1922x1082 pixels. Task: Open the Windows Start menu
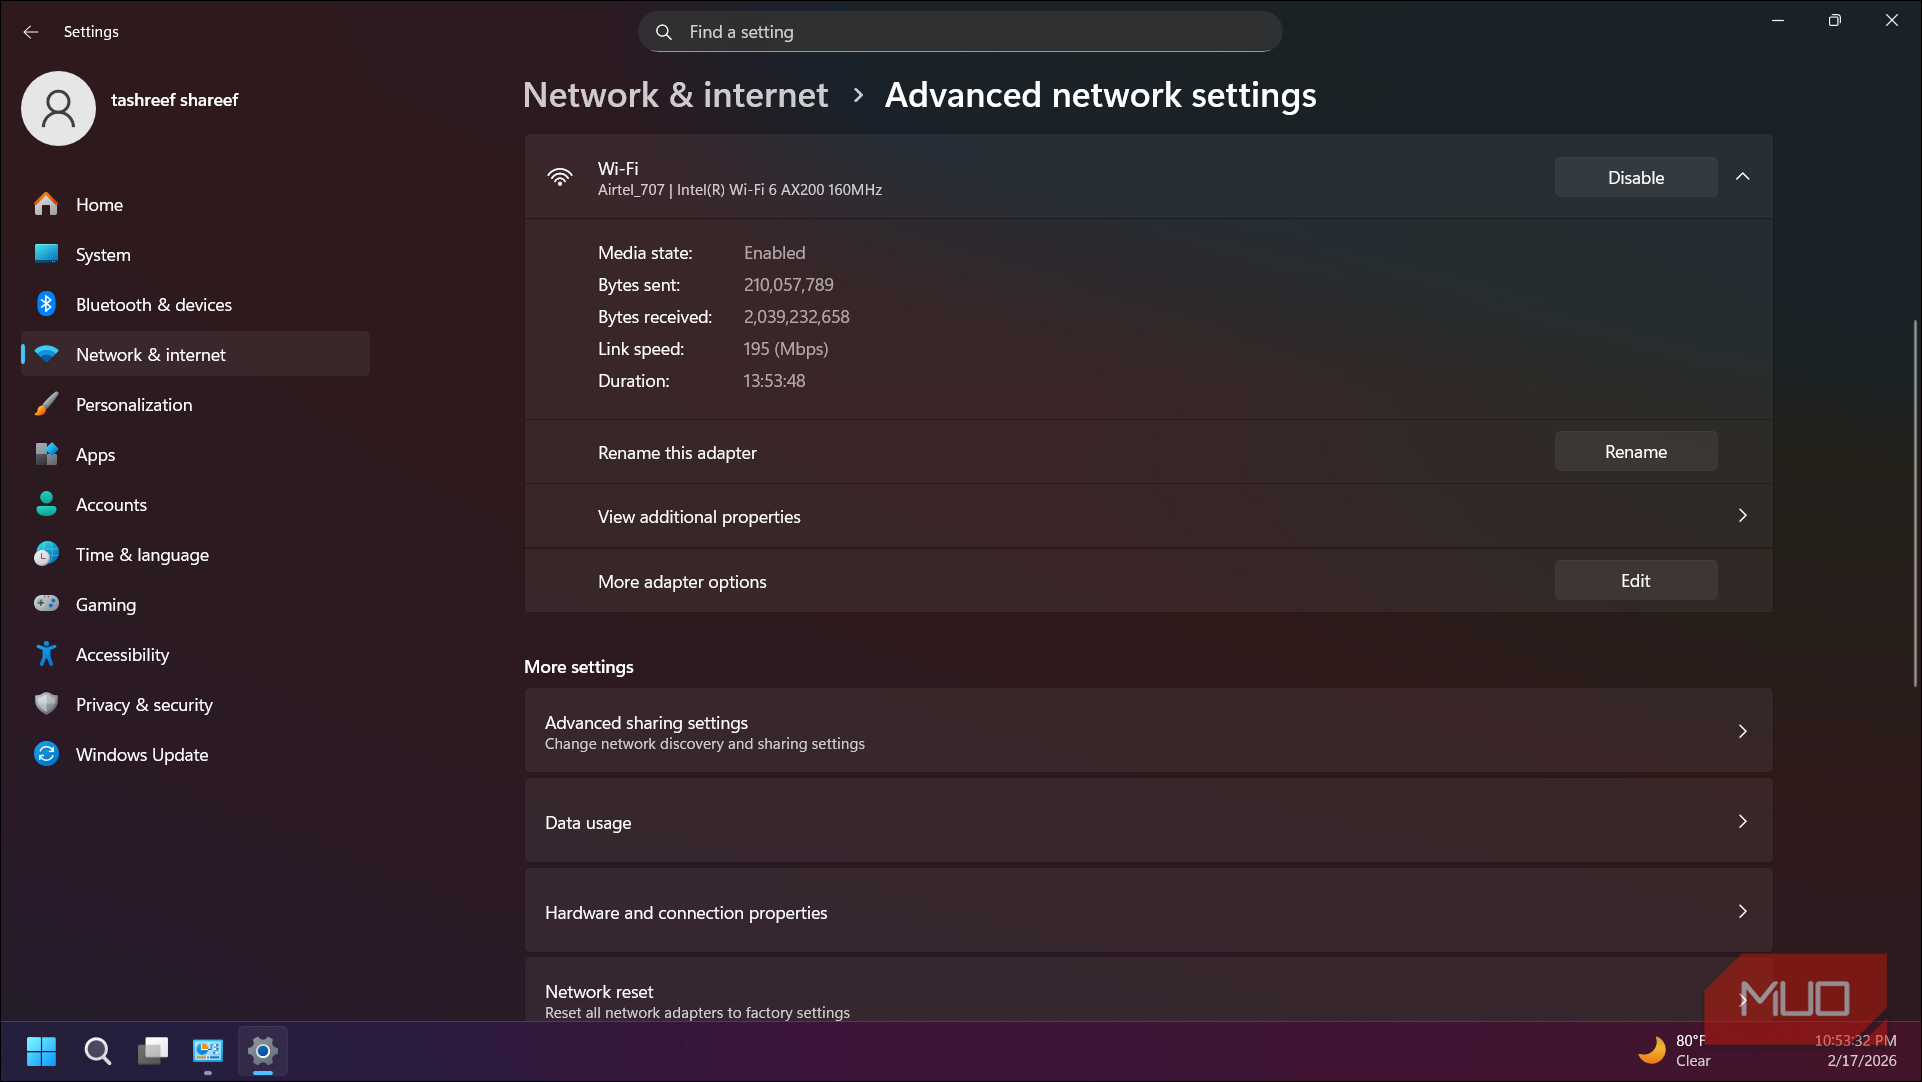pyautogui.click(x=41, y=1051)
